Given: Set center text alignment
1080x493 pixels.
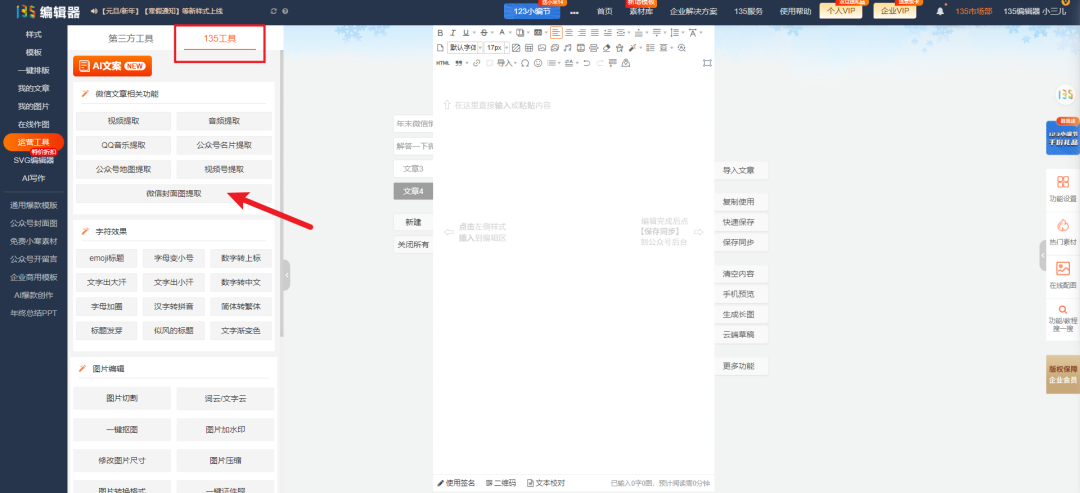Looking at the screenshot, I should click(x=569, y=32).
